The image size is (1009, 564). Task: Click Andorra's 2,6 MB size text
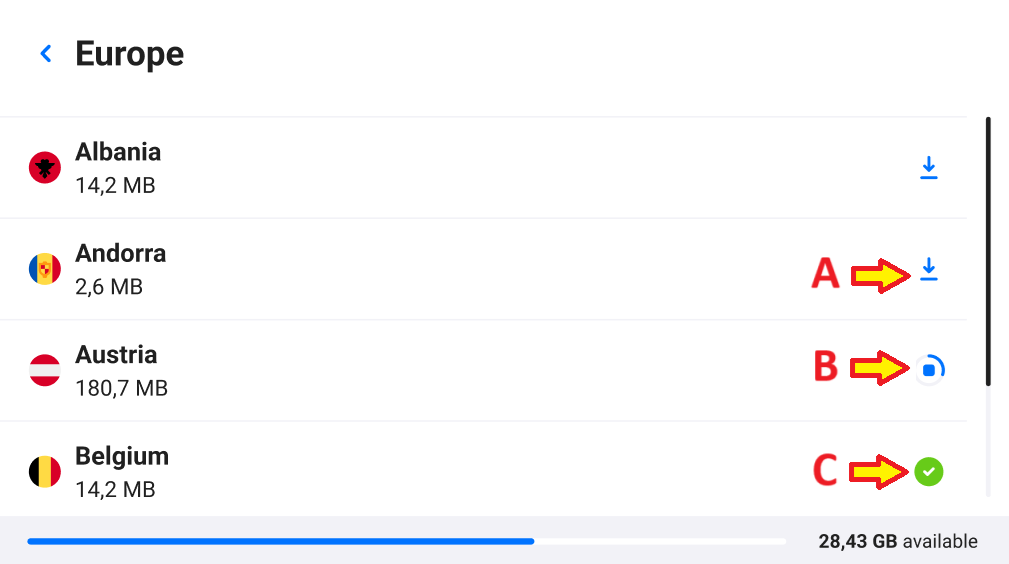point(109,287)
